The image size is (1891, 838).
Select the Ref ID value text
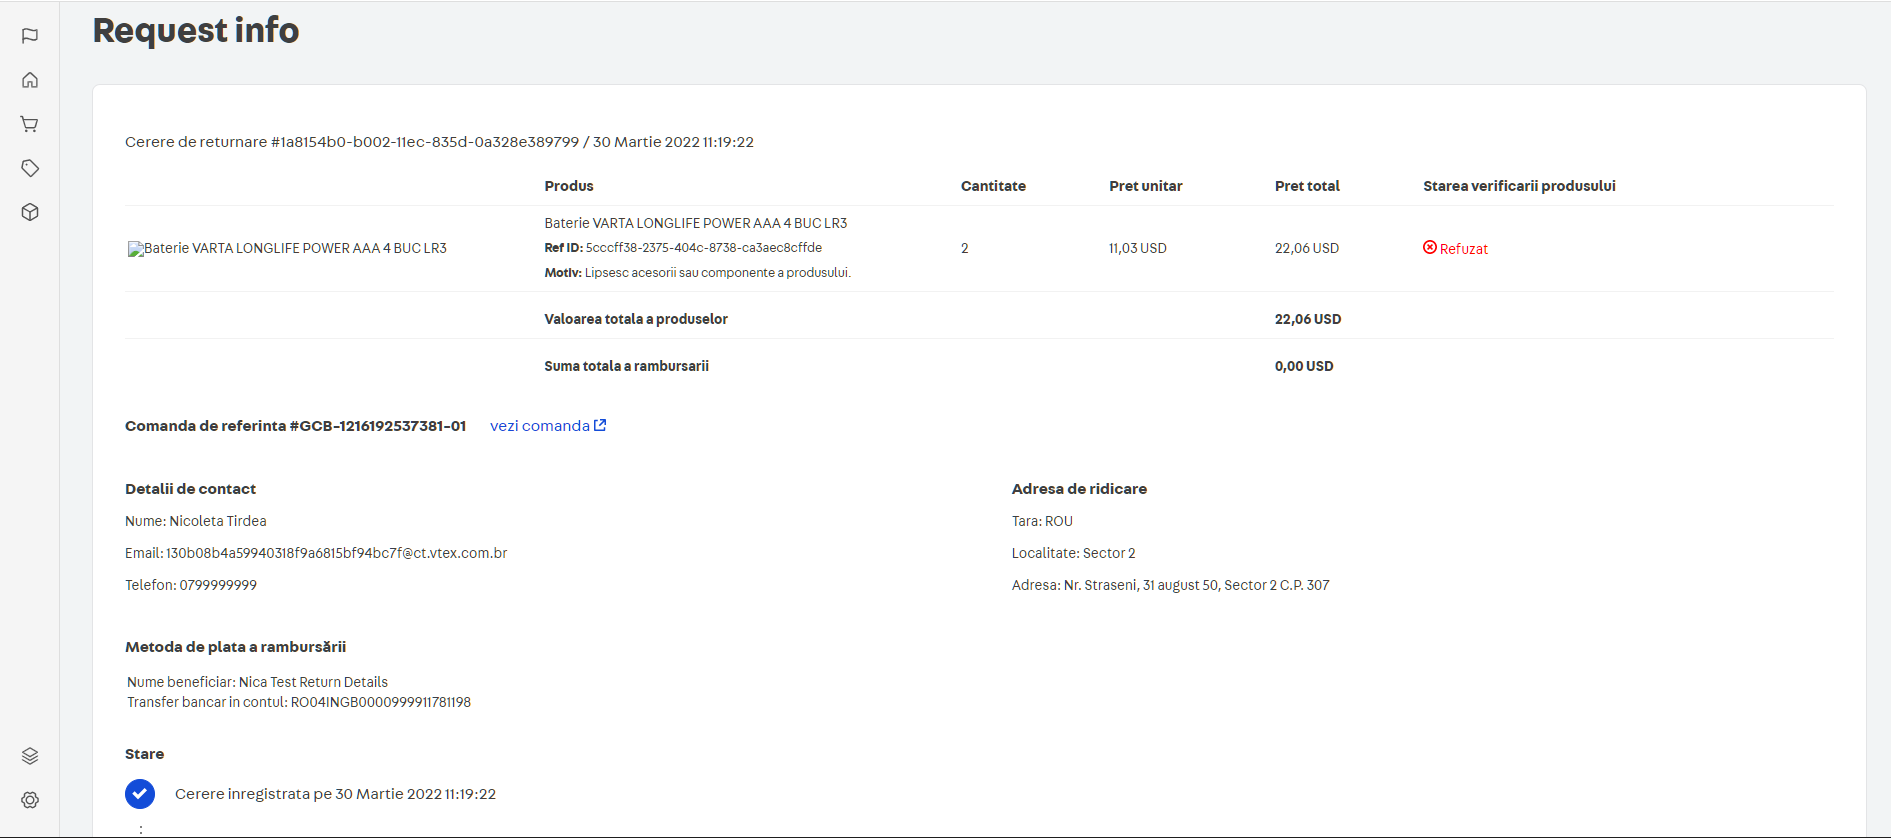704,248
